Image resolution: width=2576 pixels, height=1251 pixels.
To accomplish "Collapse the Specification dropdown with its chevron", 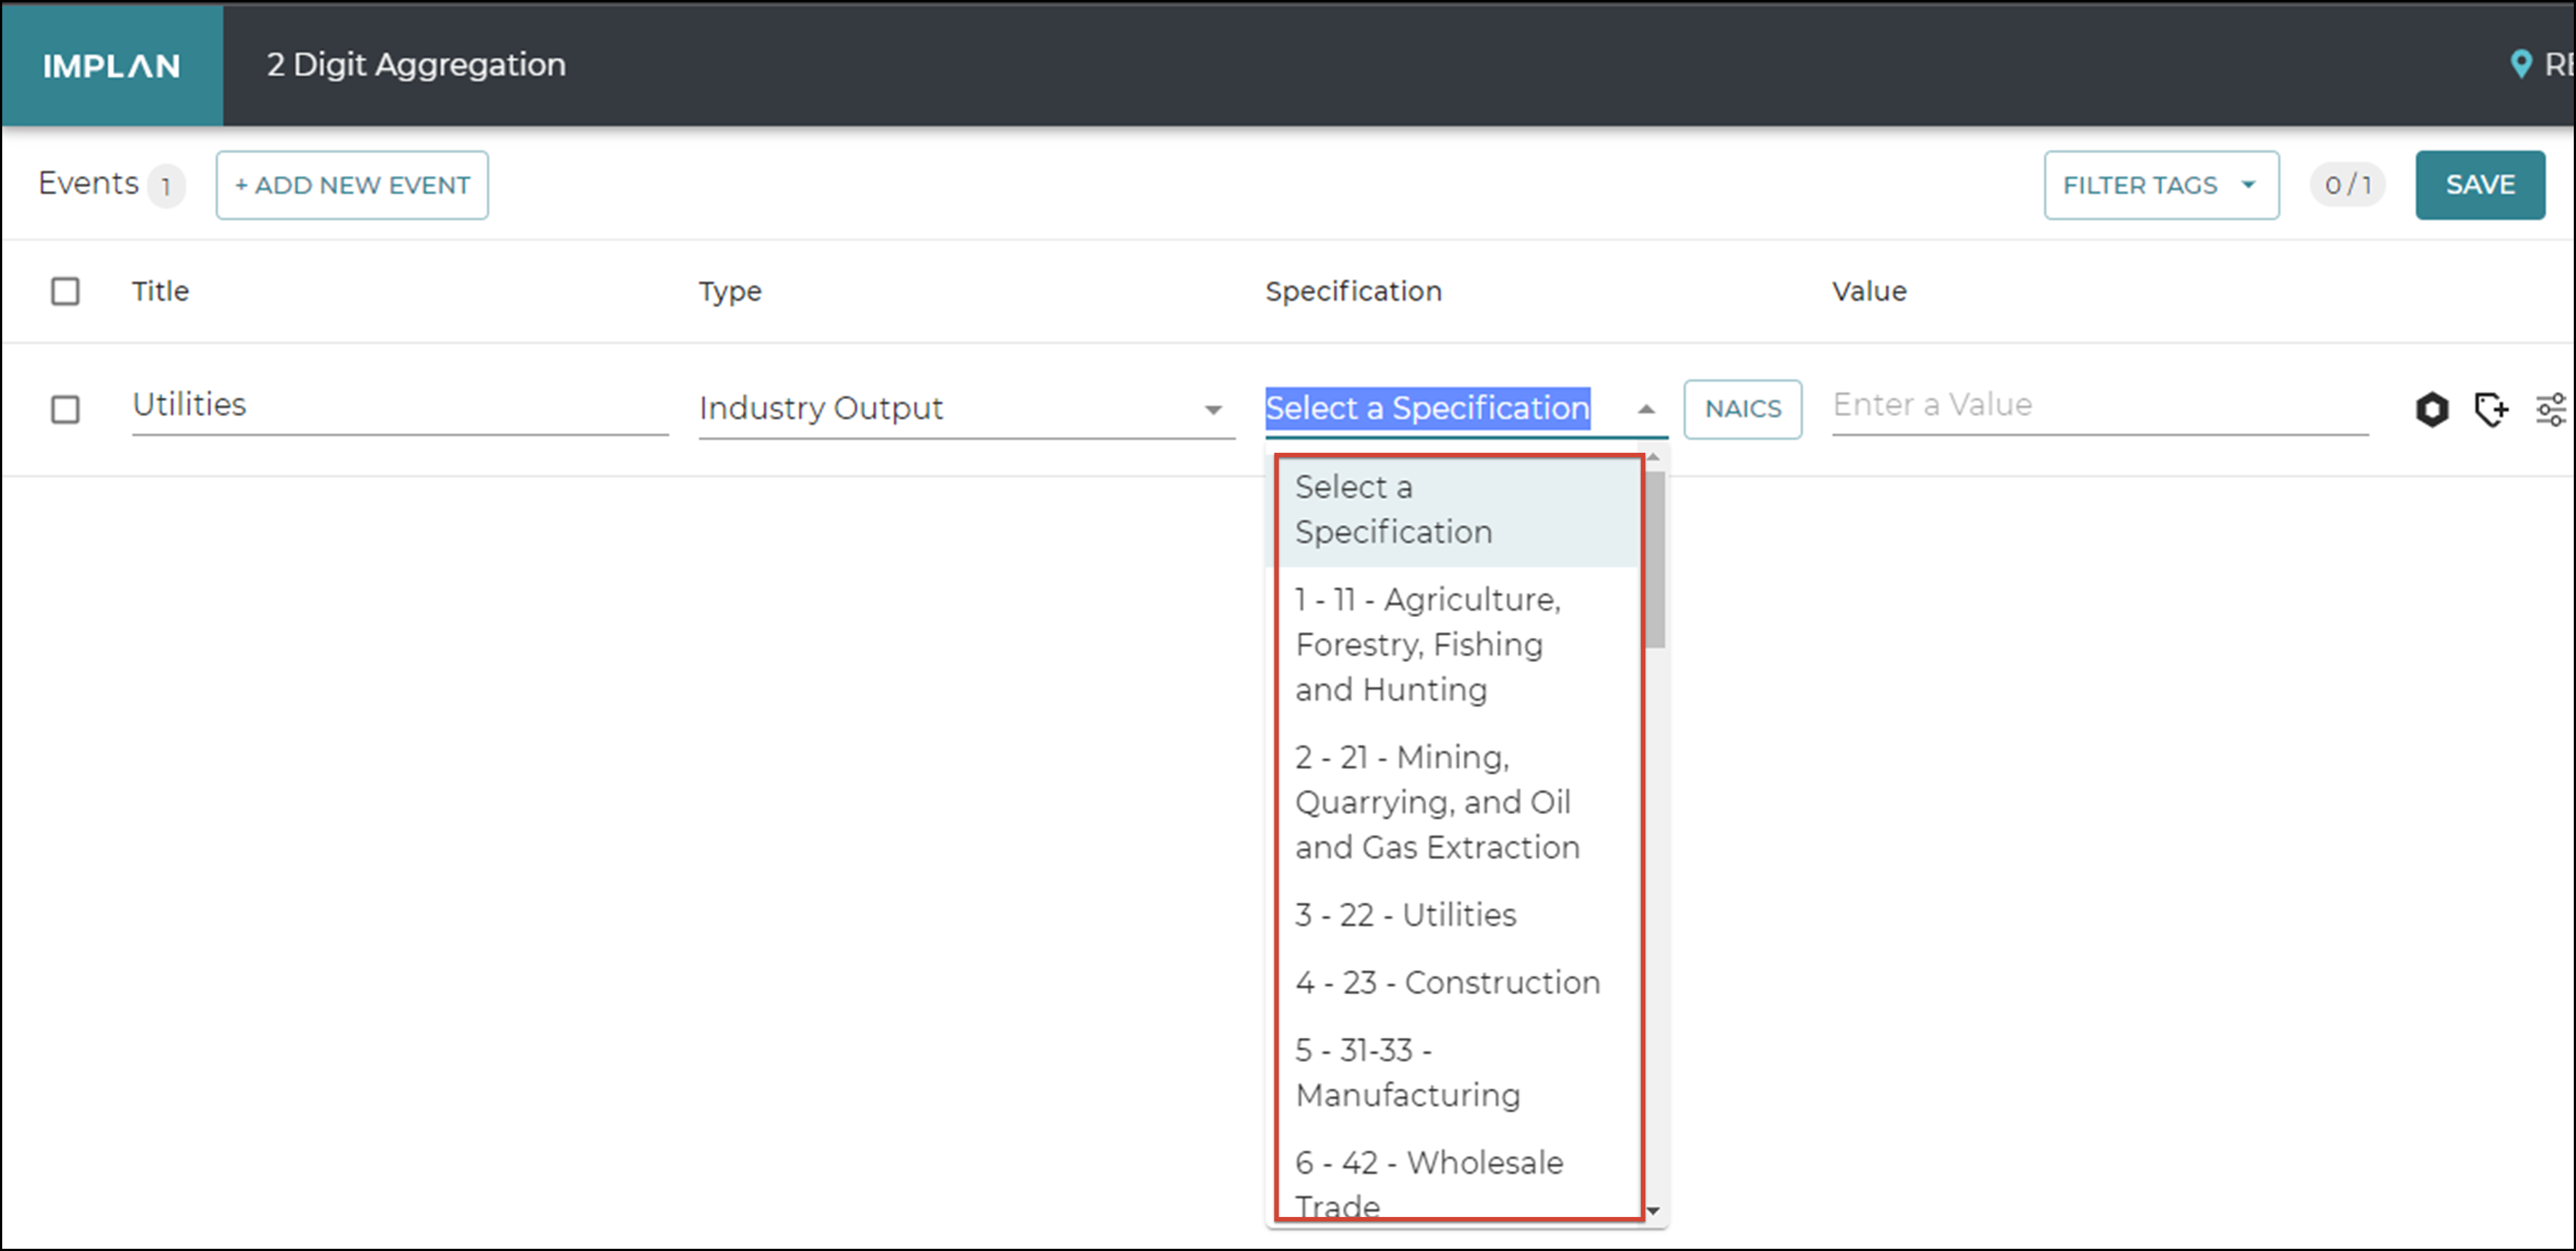I will coord(1646,409).
